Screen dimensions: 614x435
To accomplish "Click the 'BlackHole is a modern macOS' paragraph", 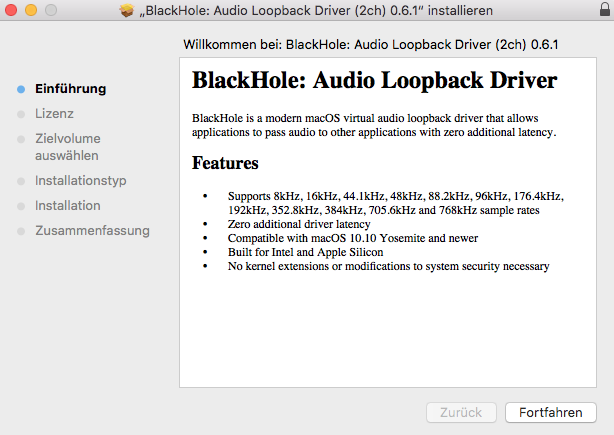I will tap(374, 125).
